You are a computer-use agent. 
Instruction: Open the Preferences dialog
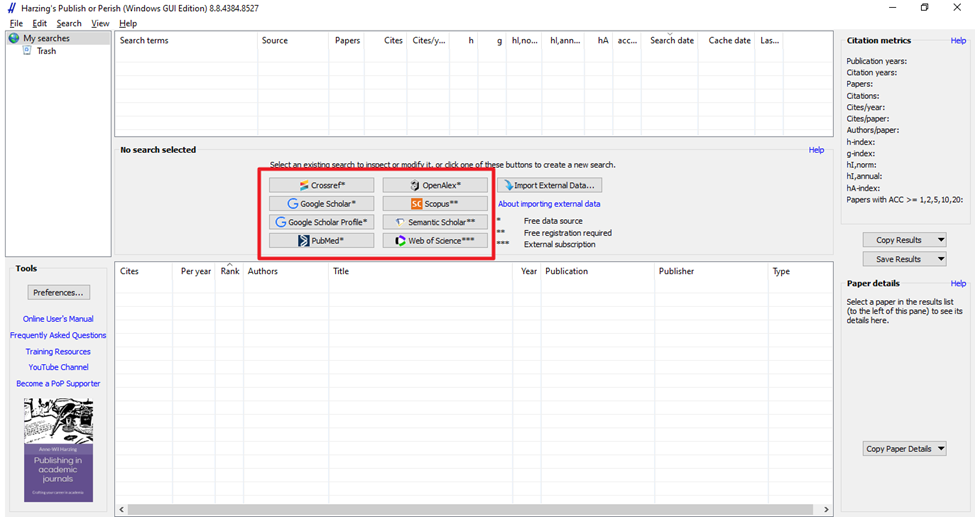coord(58,292)
